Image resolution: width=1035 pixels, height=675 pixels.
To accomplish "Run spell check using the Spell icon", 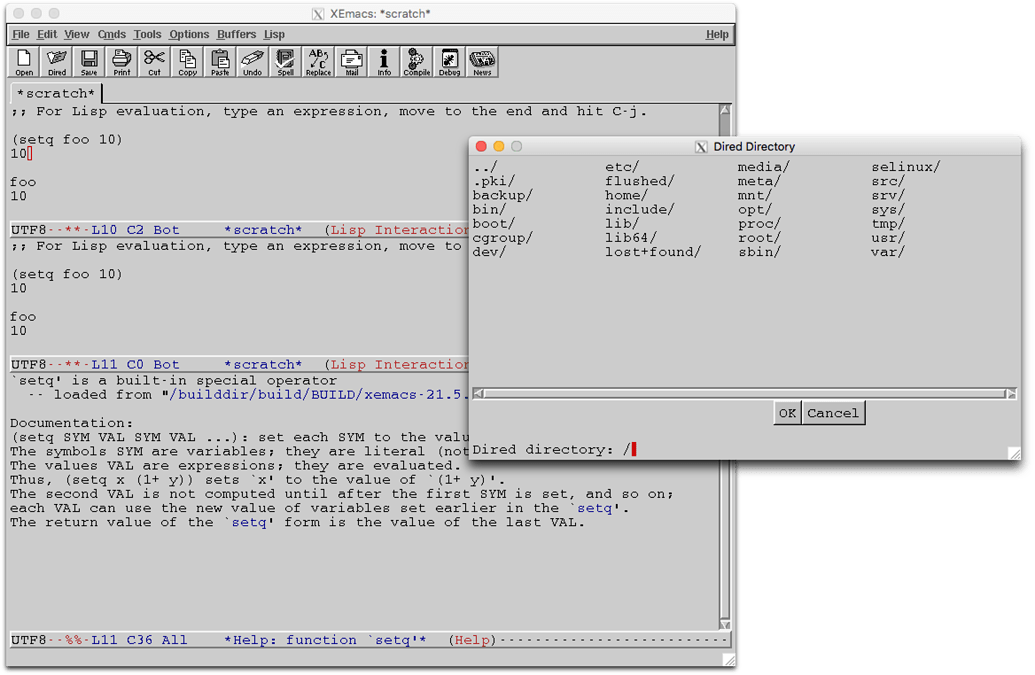I will pyautogui.click(x=285, y=61).
